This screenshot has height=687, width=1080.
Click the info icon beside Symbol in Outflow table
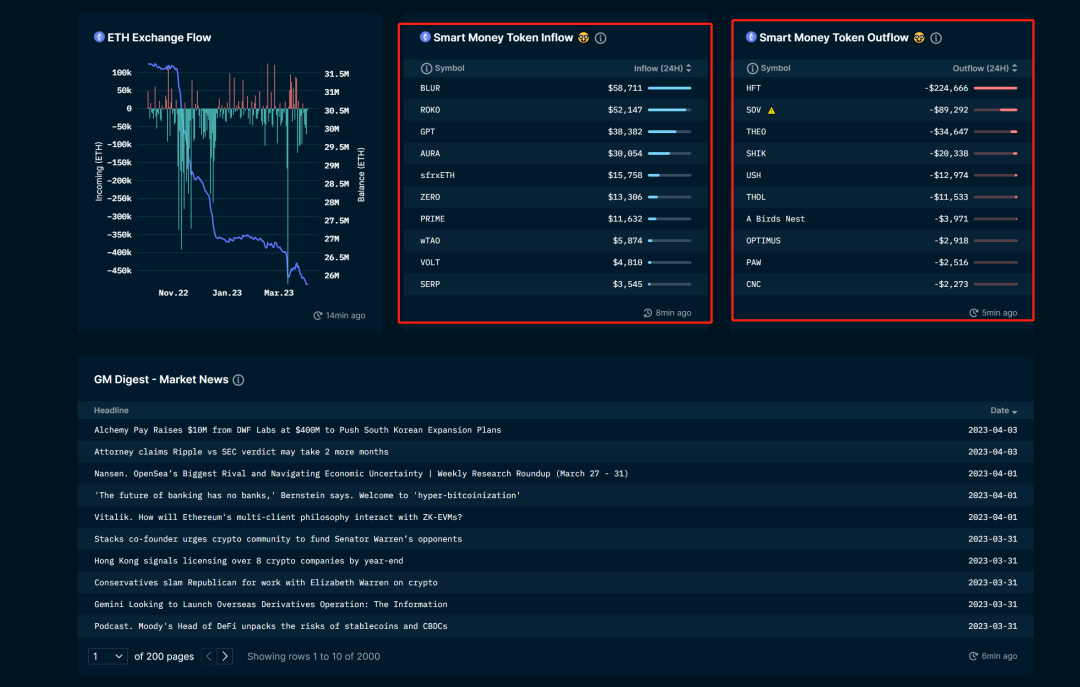[752, 68]
